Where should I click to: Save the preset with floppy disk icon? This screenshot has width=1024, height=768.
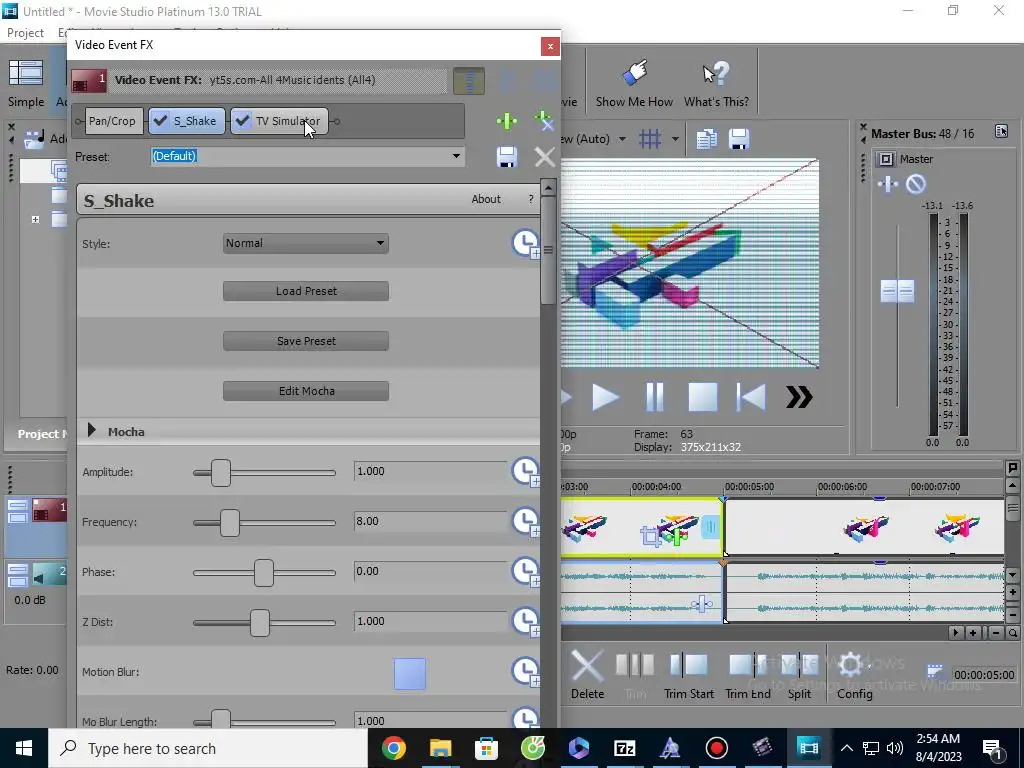coord(507,157)
